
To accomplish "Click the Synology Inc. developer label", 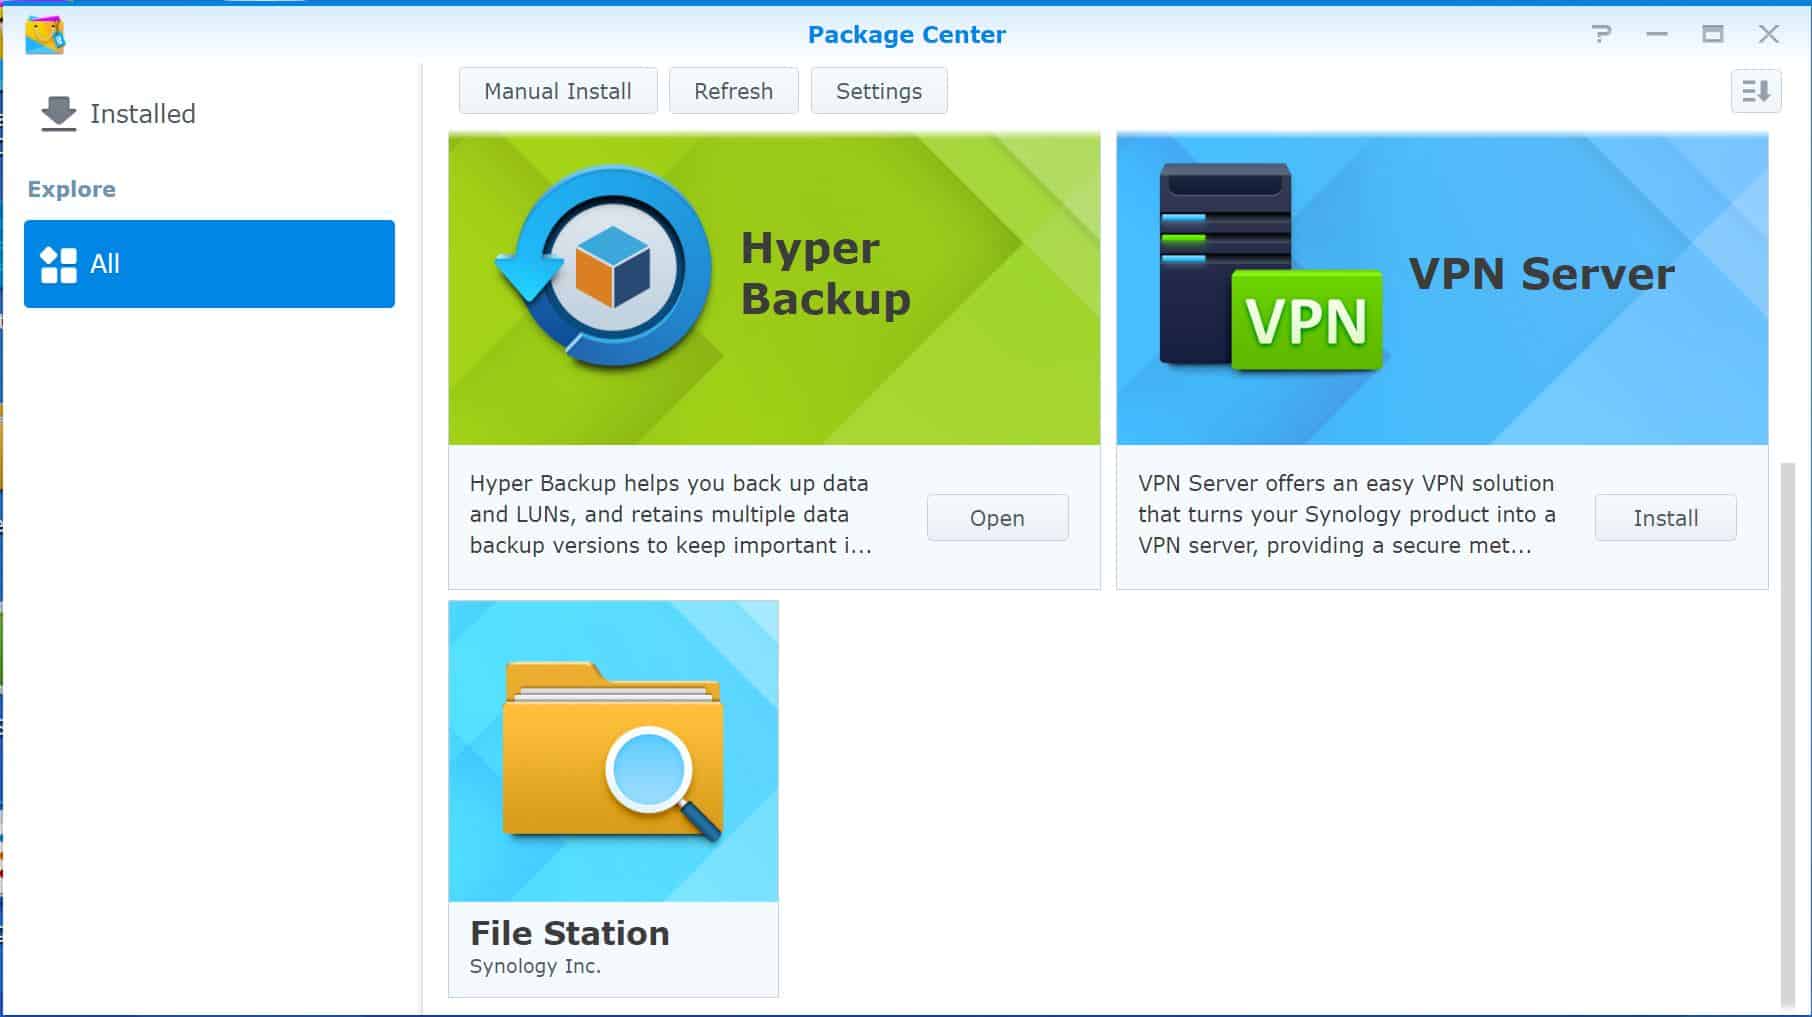I will coord(535,966).
